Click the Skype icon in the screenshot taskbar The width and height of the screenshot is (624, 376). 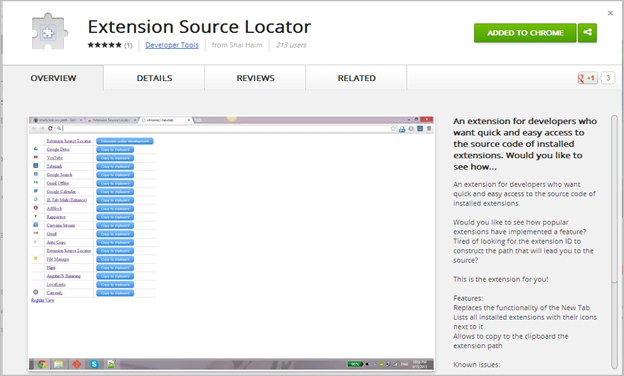(94, 364)
